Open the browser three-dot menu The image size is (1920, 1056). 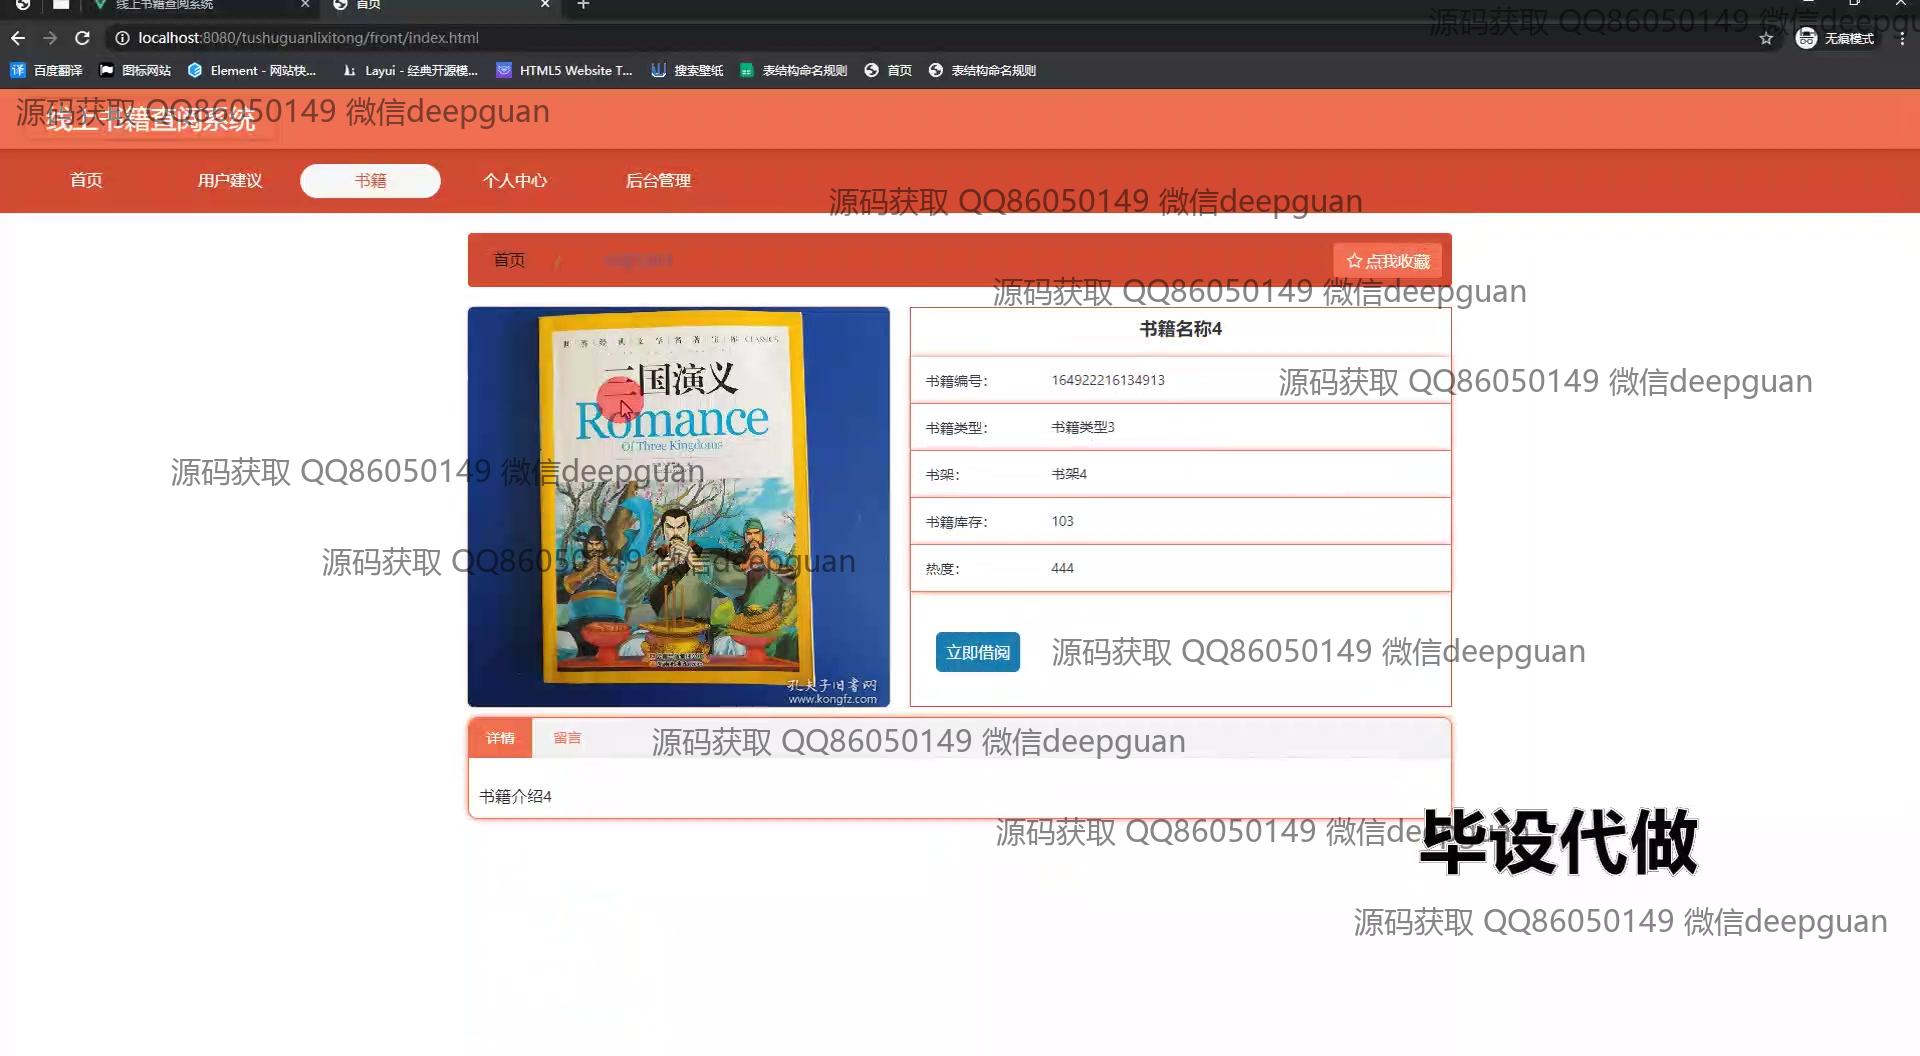[x=1901, y=38]
